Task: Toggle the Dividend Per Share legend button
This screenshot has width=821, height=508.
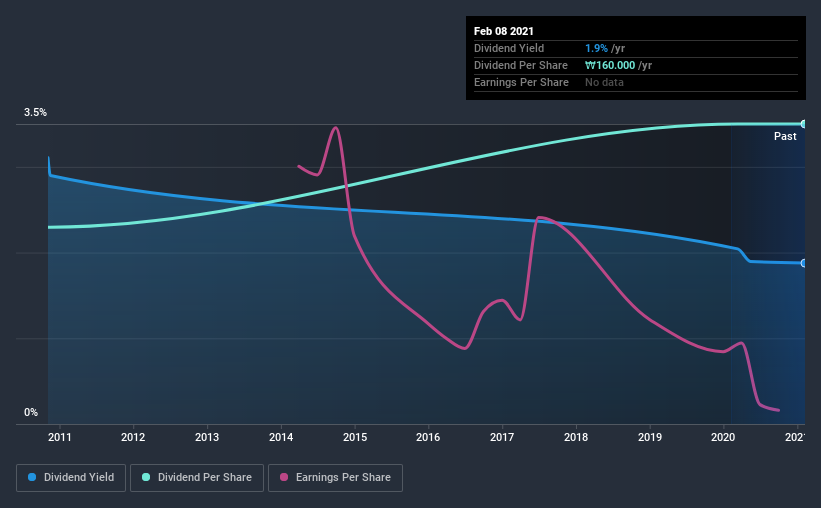Action: [x=197, y=478]
